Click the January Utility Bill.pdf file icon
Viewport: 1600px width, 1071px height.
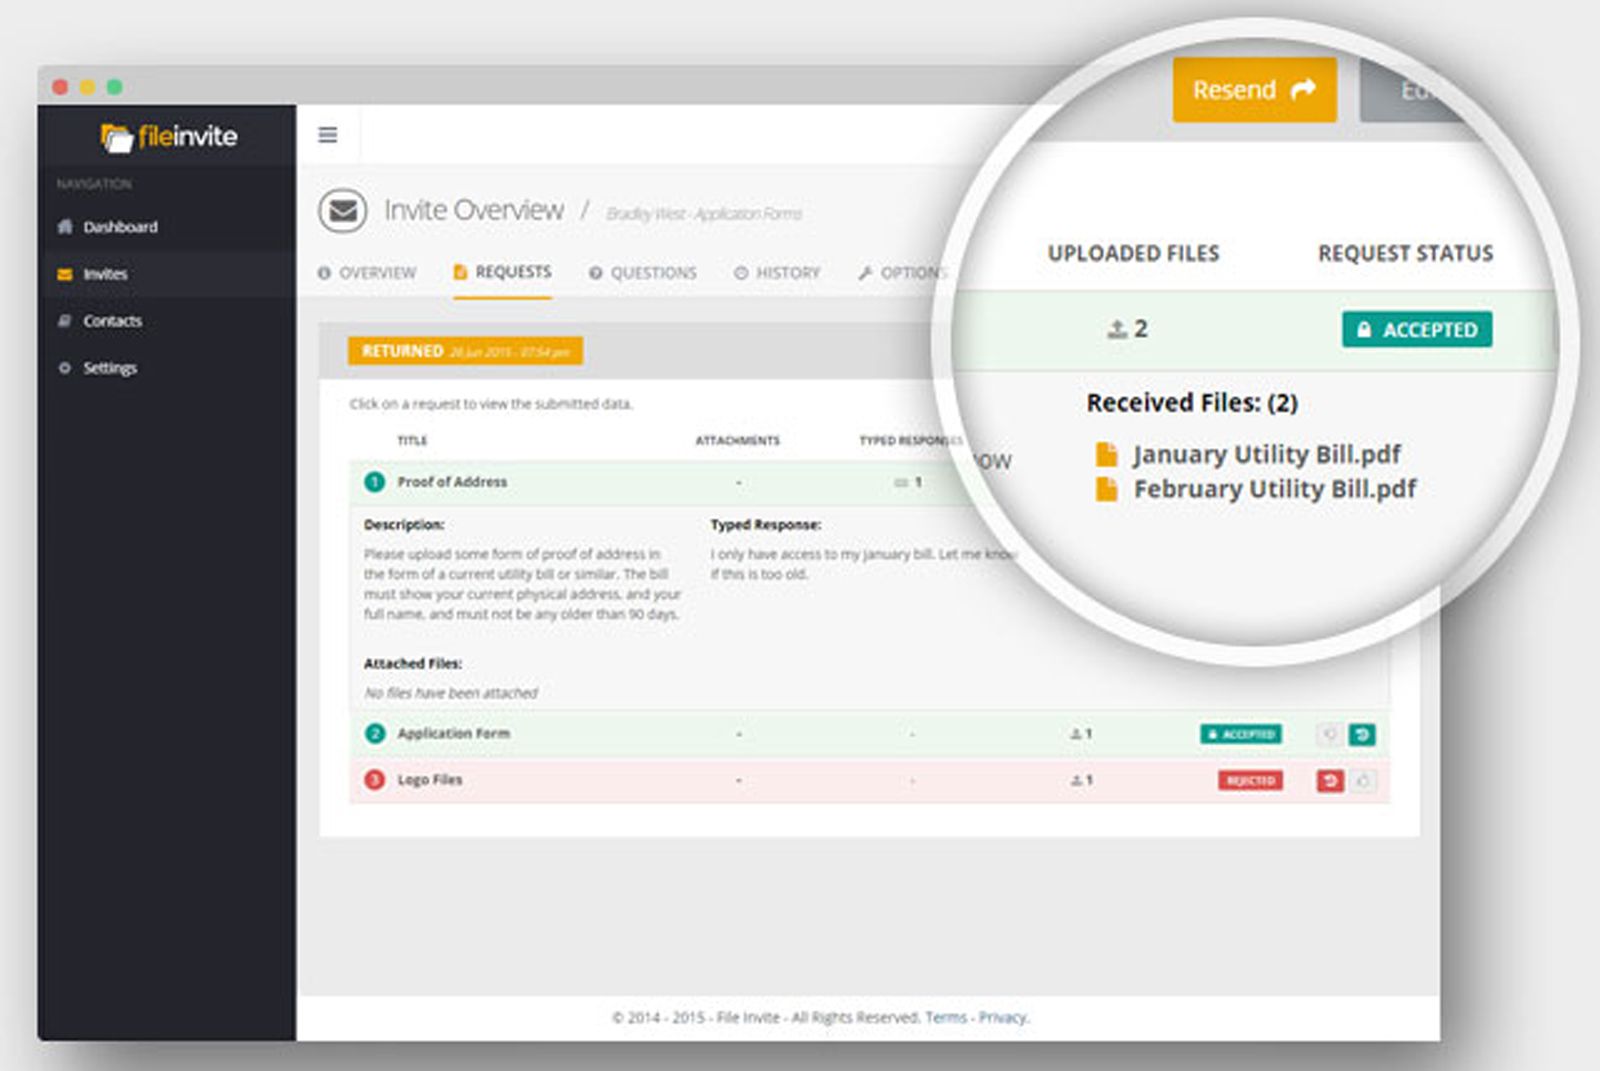coord(1106,454)
